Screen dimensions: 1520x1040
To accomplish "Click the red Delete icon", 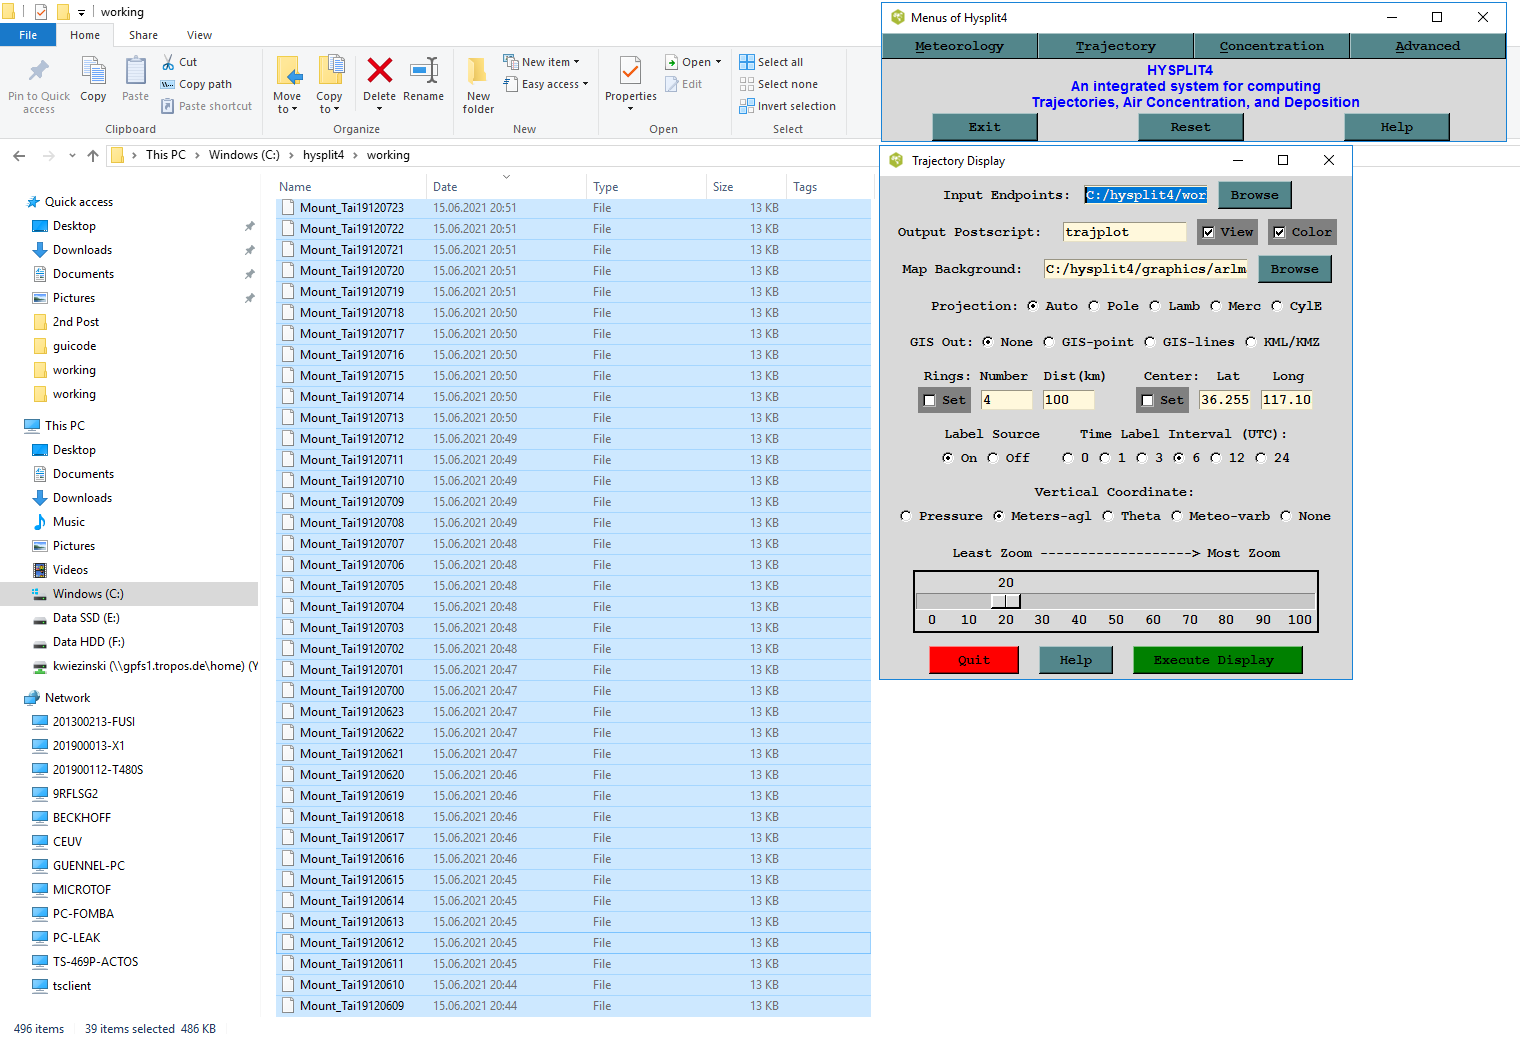I will click(x=379, y=70).
